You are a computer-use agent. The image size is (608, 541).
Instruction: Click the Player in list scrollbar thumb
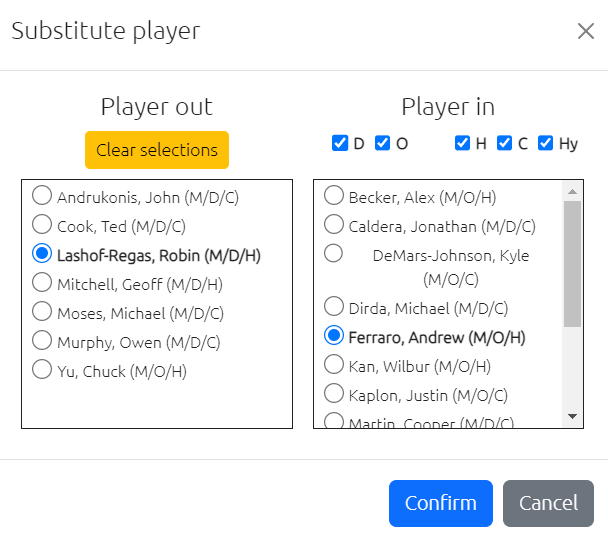[x=572, y=264]
